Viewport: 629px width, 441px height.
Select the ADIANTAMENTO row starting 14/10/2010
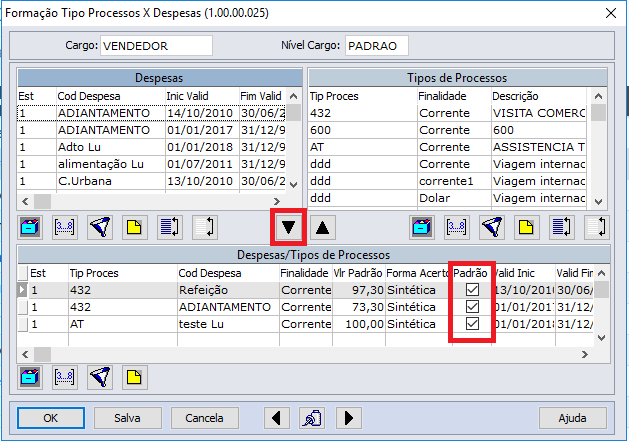[x=151, y=113]
